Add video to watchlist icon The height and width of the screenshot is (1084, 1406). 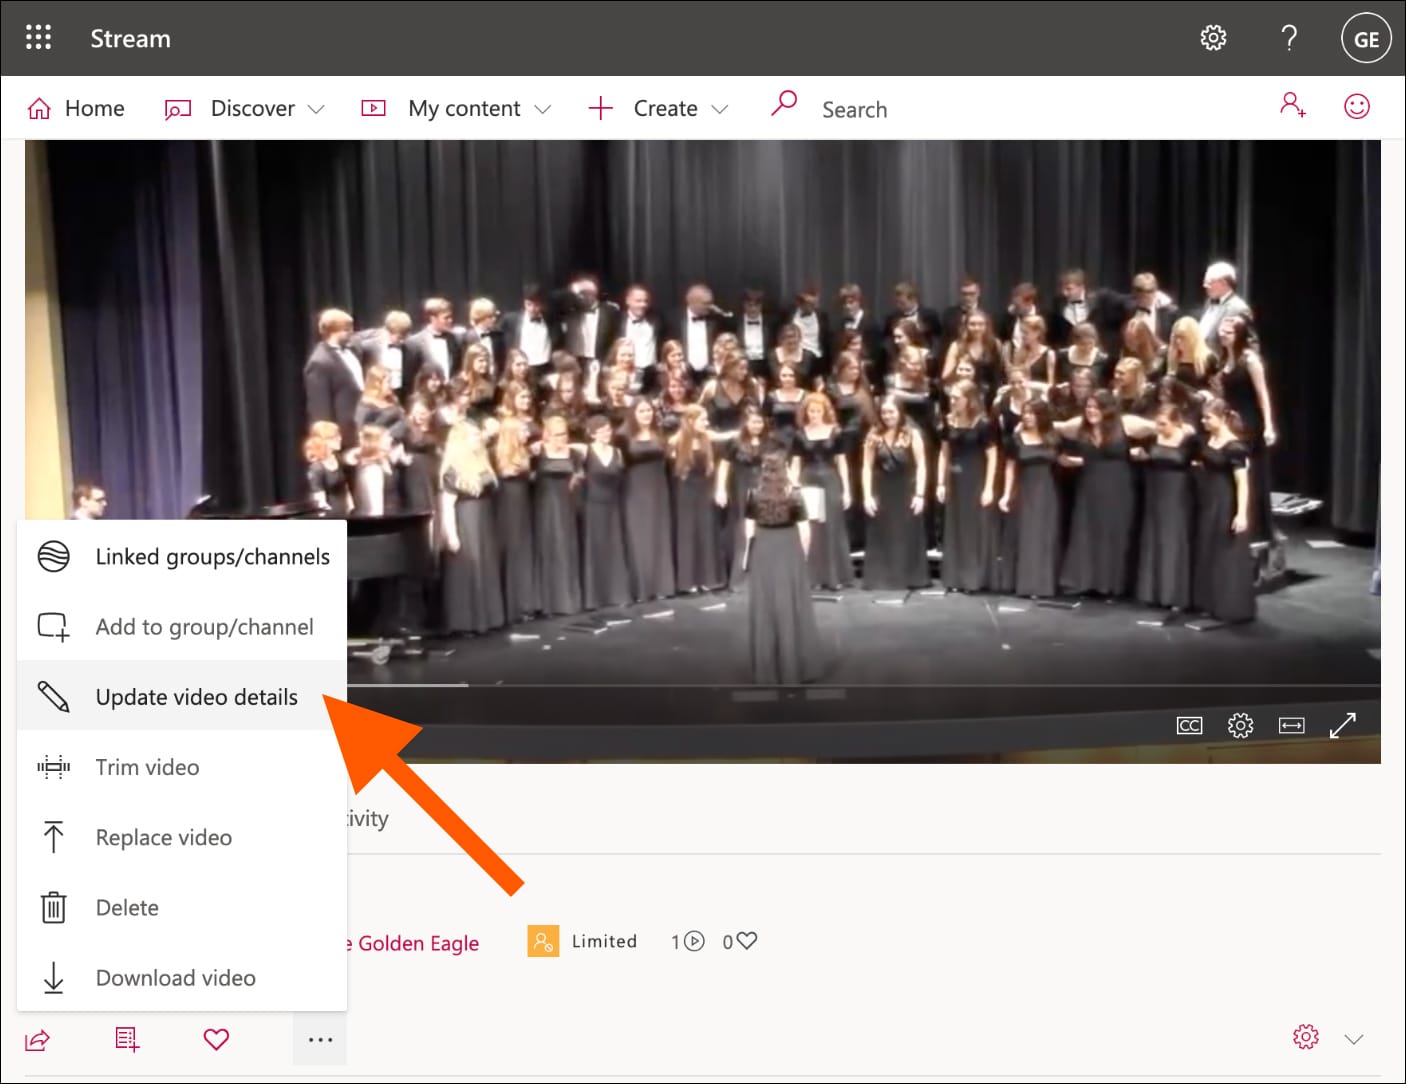127,1040
